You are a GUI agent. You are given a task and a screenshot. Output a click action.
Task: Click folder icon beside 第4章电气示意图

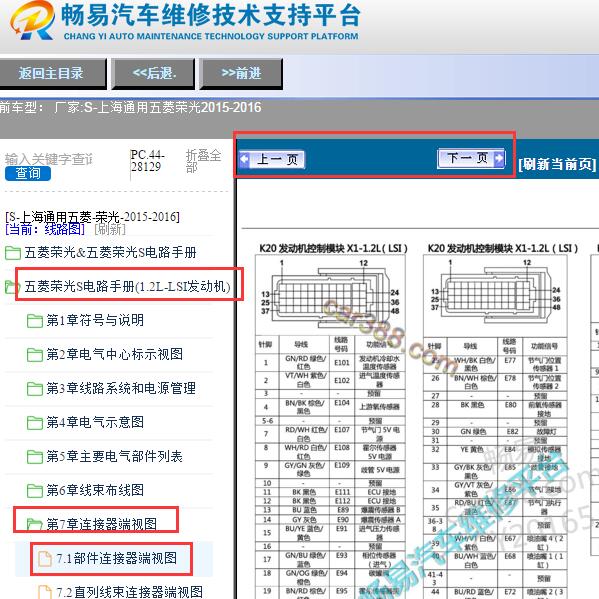tap(35, 423)
